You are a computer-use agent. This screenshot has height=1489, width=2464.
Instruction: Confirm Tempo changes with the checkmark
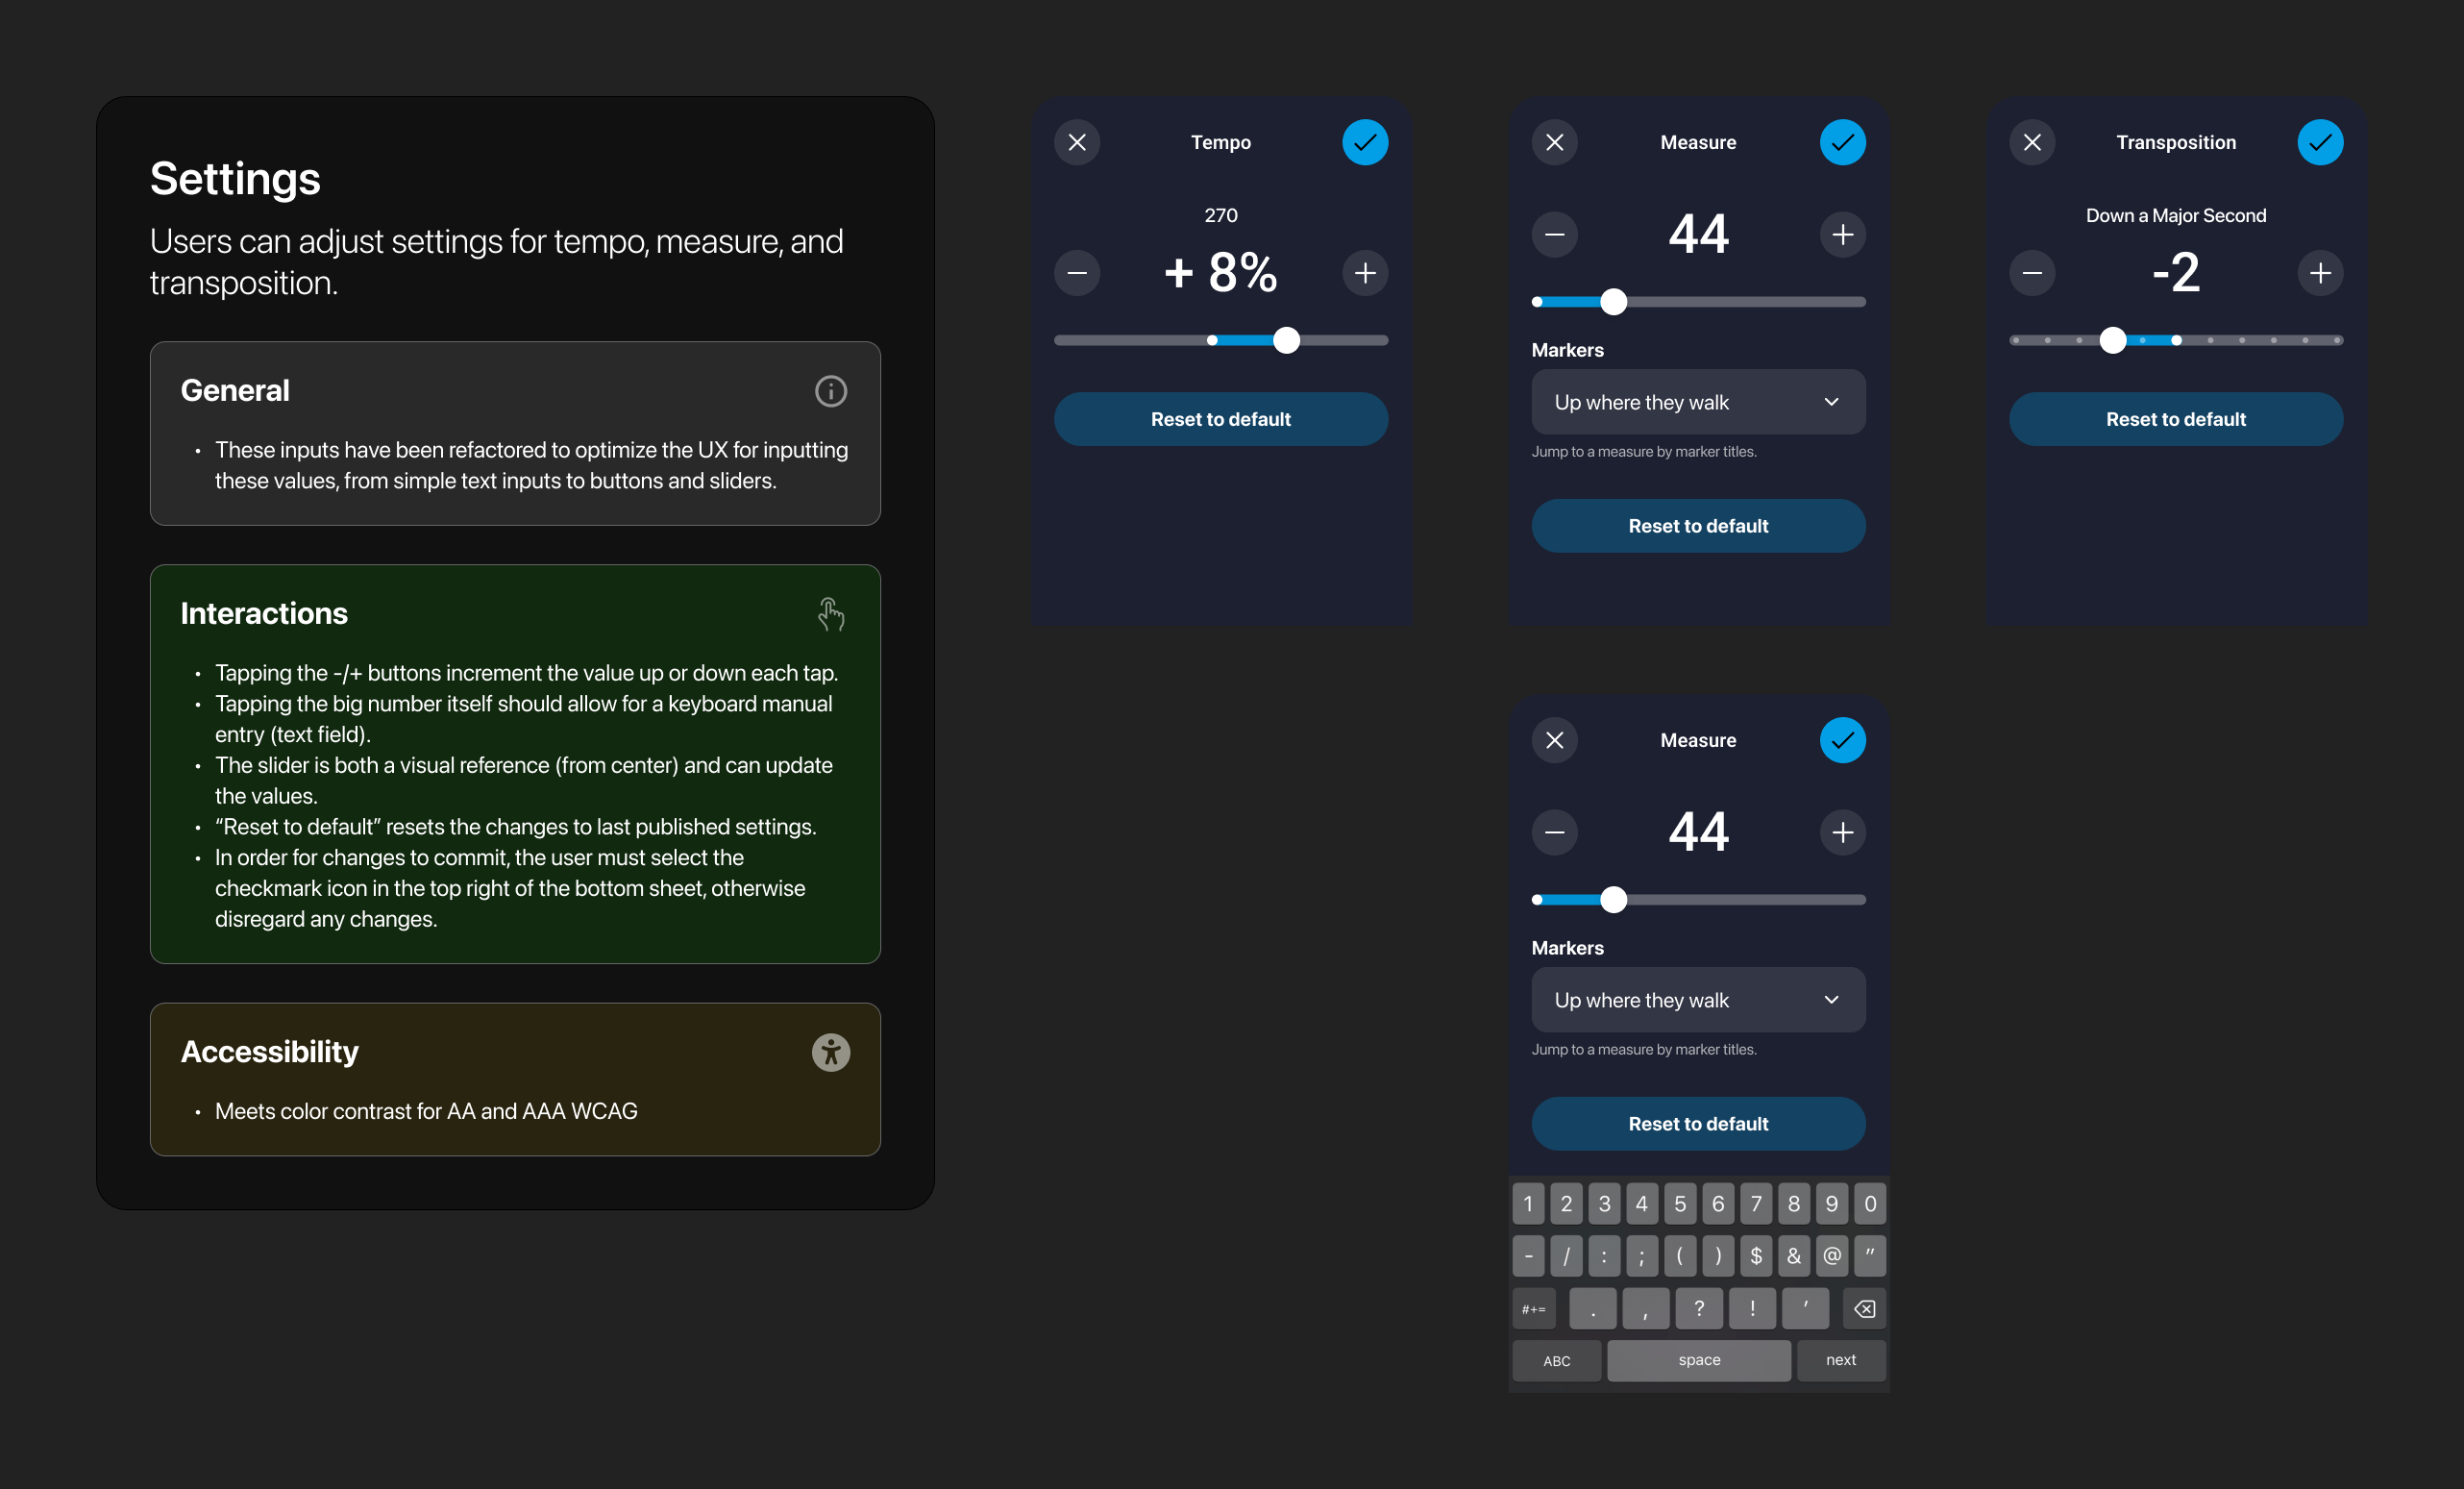1364,142
